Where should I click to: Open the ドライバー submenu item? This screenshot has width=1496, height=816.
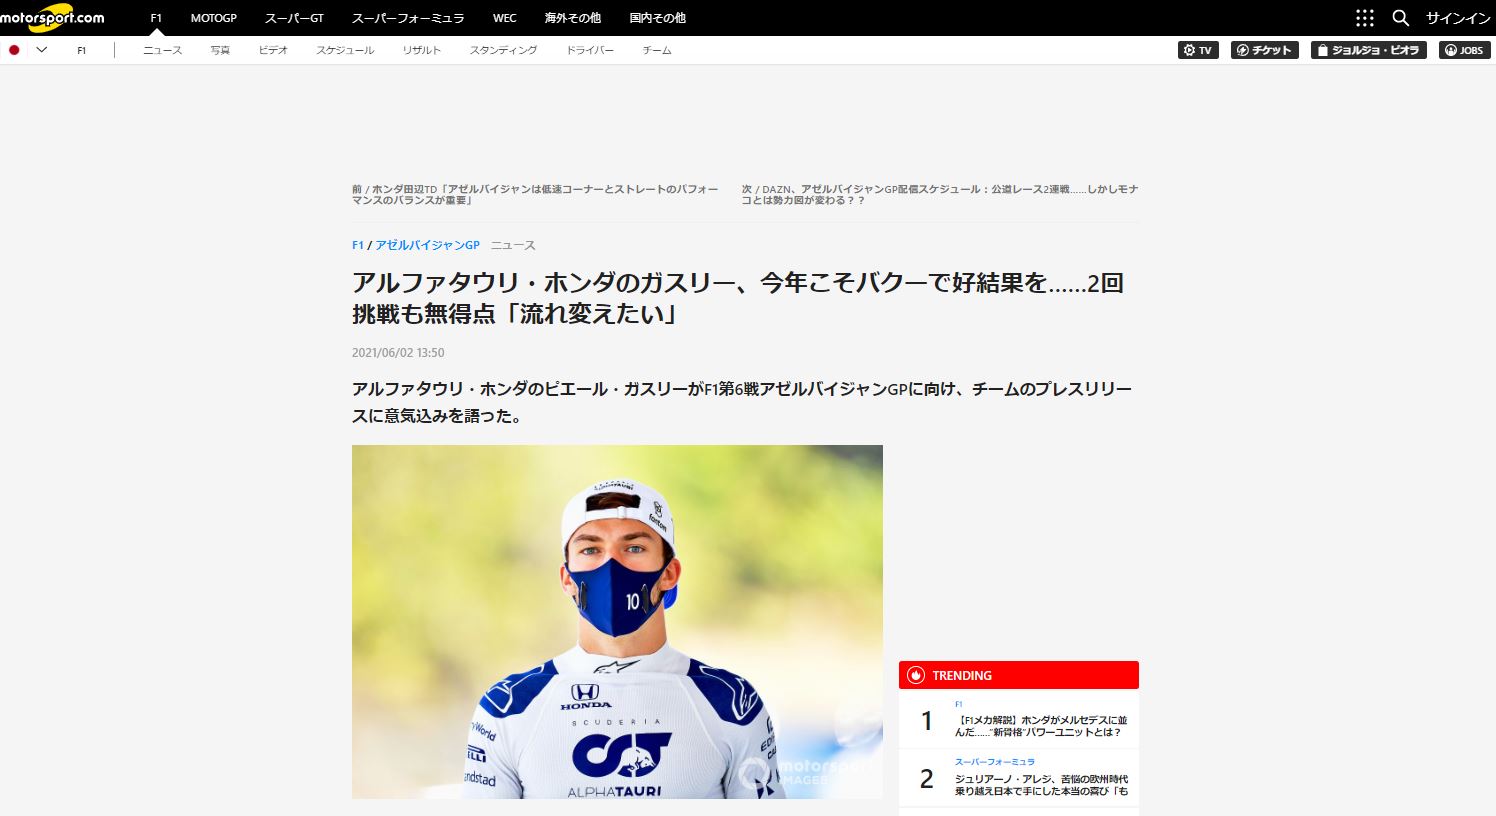point(590,50)
